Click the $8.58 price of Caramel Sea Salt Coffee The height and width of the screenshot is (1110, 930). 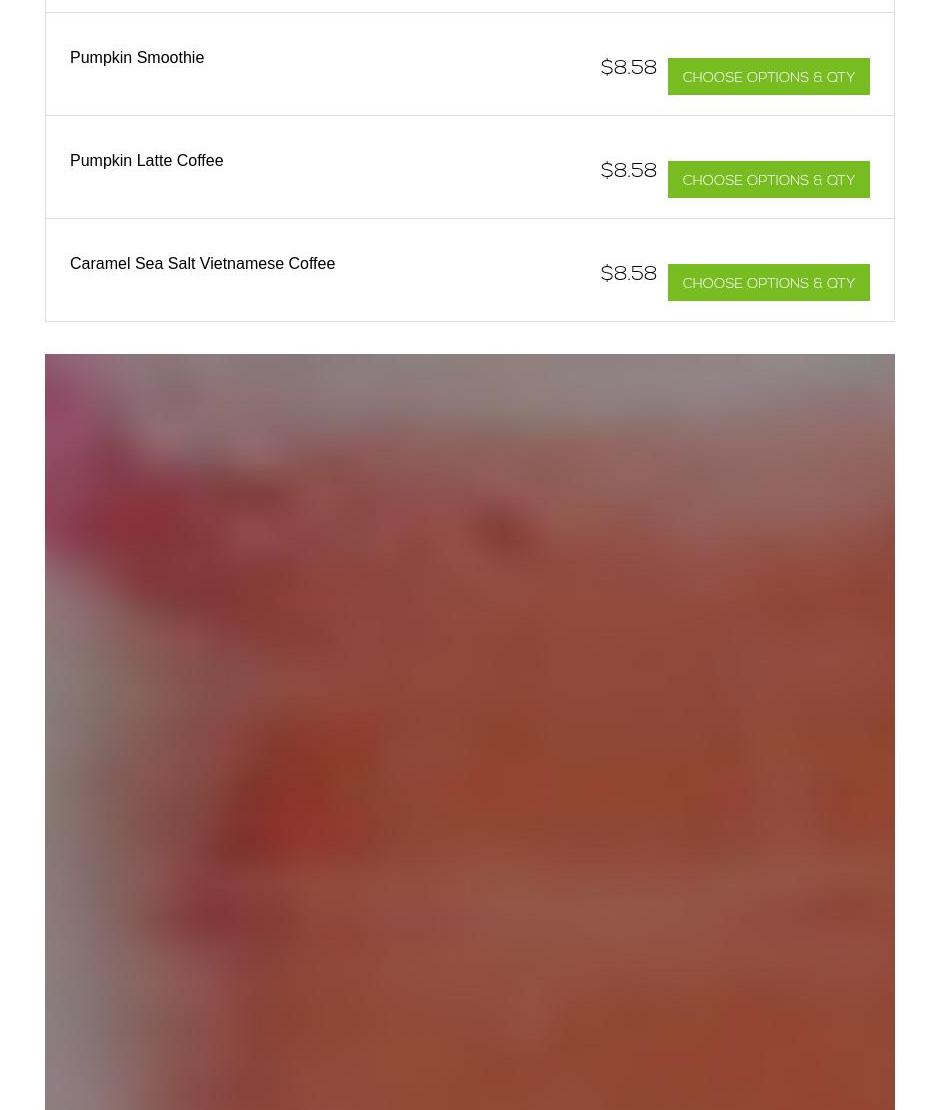(x=628, y=273)
